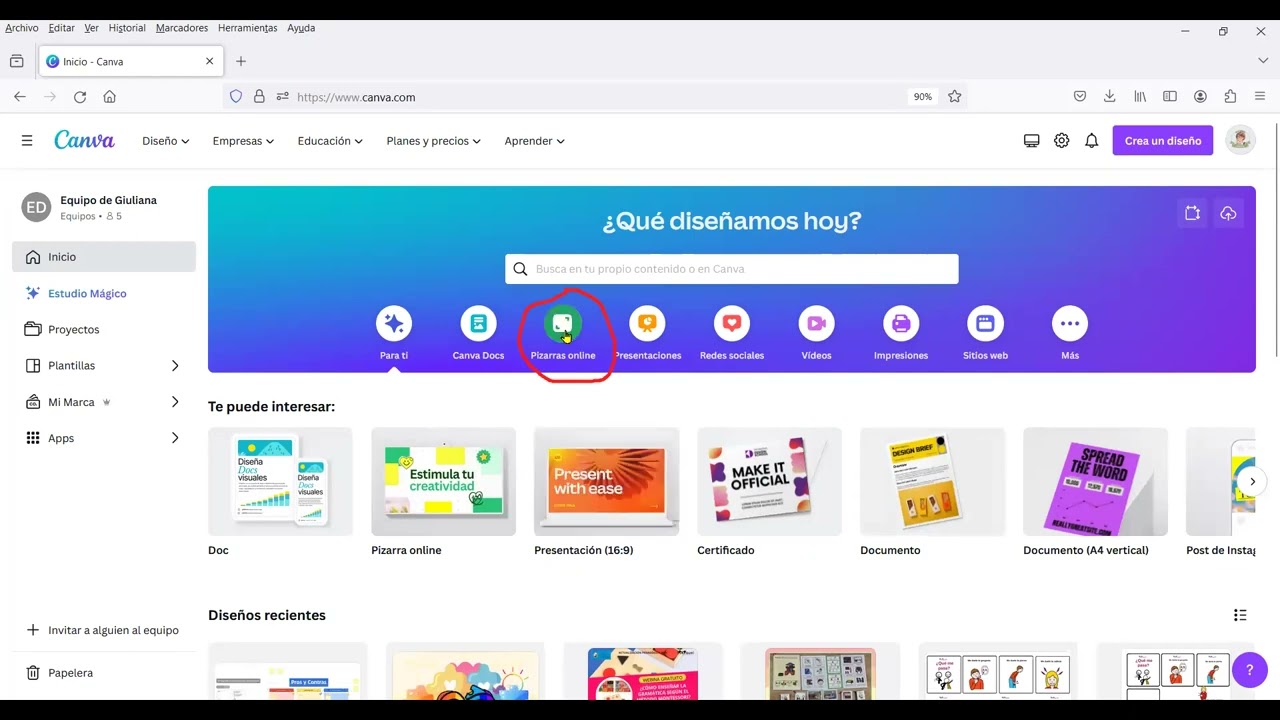This screenshot has height=720, width=1280.
Task: Open Canva settings gear icon
Action: (1062, 141)
